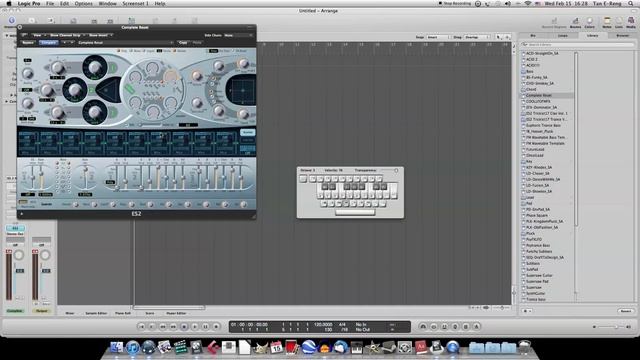Select Complete Reset in the library list
The height and width of the screenshot is (360, 640).
547,95
